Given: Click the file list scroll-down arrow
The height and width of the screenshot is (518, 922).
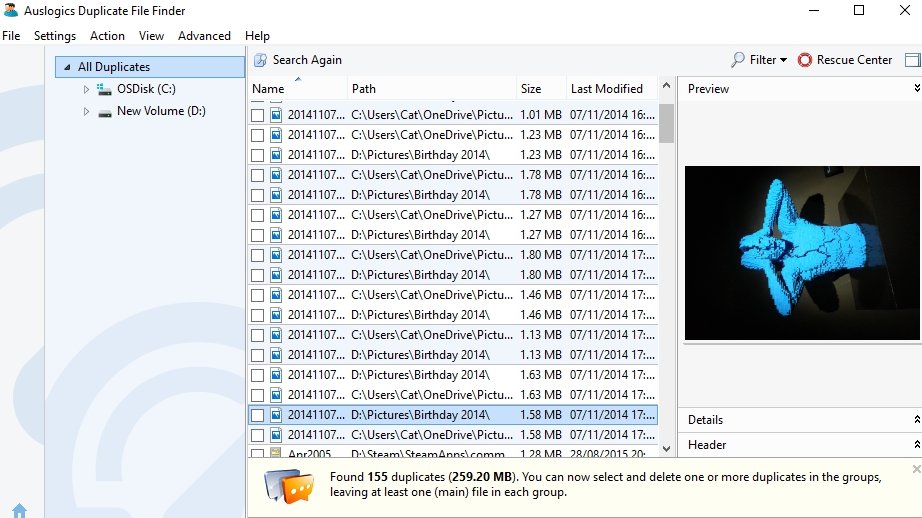Looking at the screenshot, I should [666, 449].
